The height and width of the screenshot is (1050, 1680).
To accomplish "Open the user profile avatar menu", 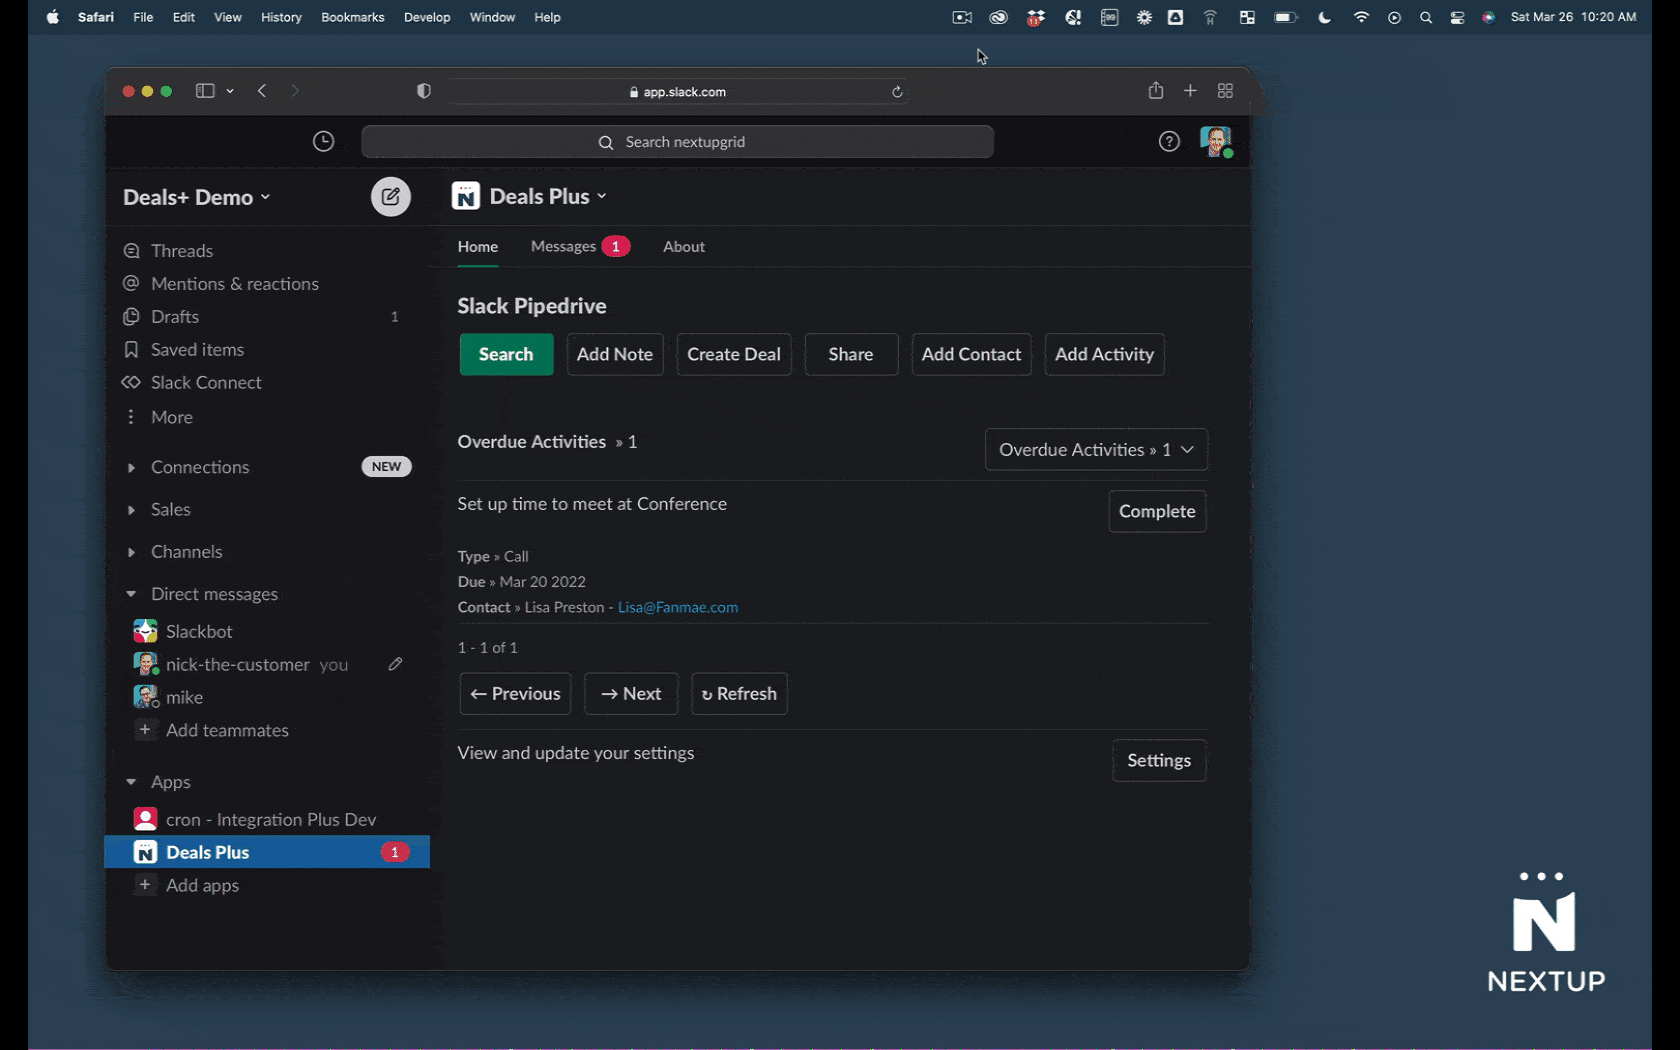I will coord(1215,141).
